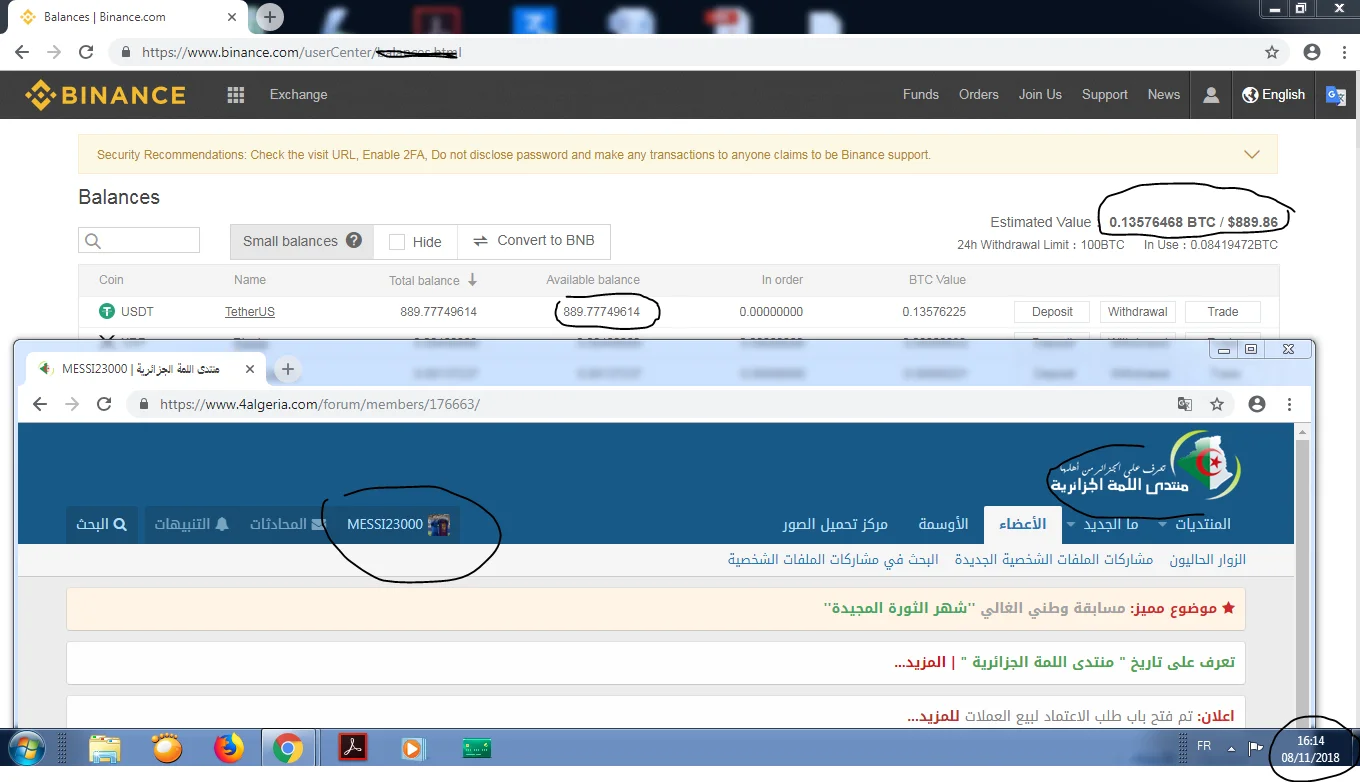Open the Binance user account icon

pos(1211,95)
